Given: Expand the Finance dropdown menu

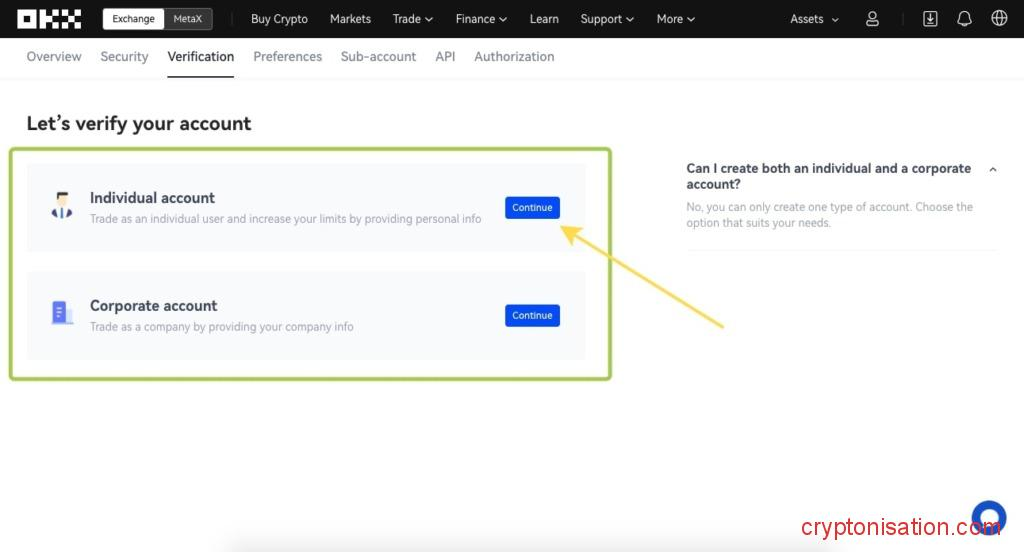Looking at the screenshot, I should (x=481, y=19).
